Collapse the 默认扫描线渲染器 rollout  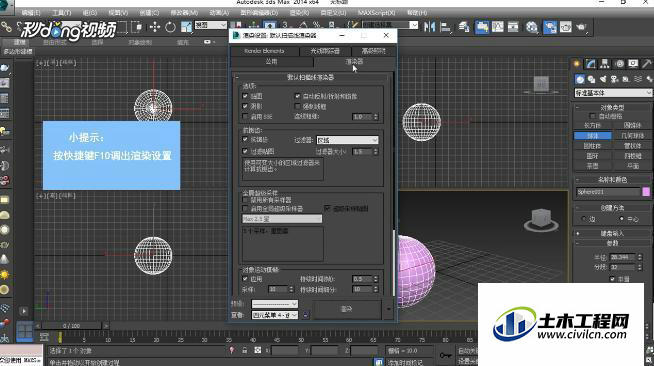coord(311,77)
